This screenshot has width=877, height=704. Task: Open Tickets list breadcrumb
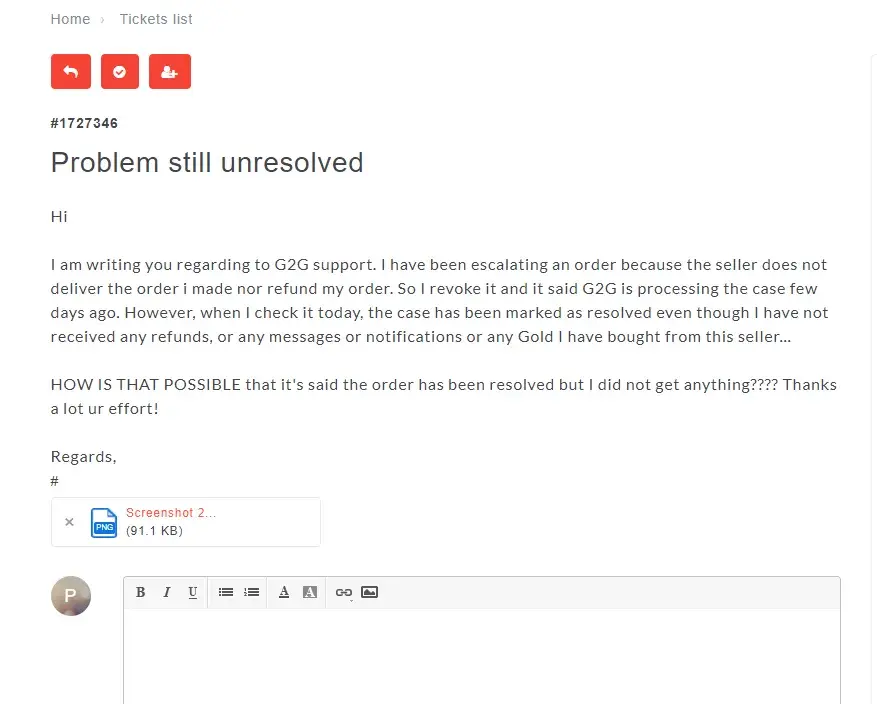pyautogui.click(x=156, y=19)
